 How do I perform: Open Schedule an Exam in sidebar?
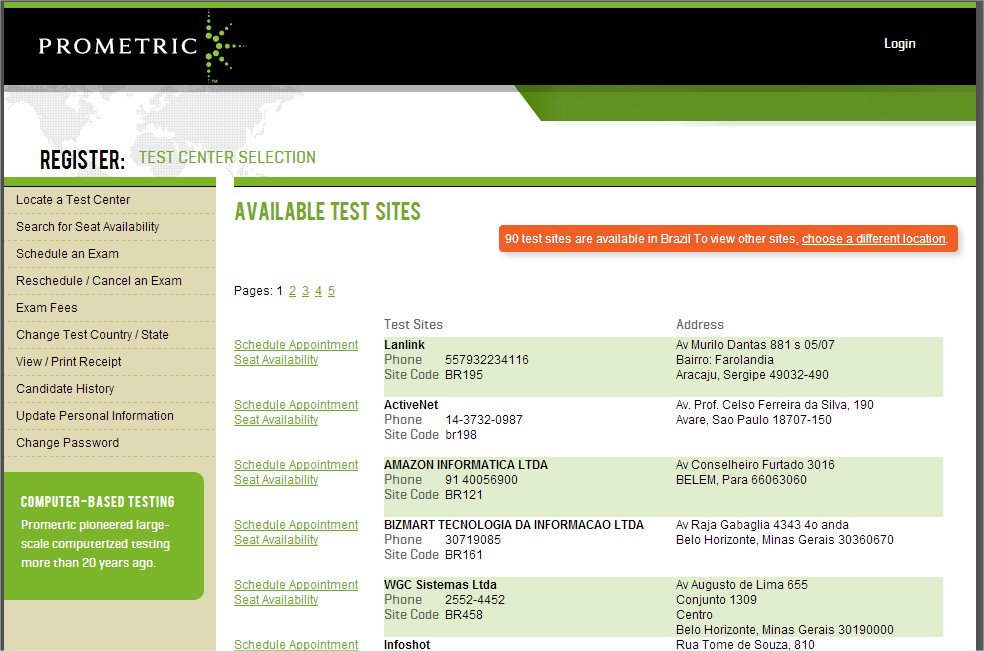[67, 254]
